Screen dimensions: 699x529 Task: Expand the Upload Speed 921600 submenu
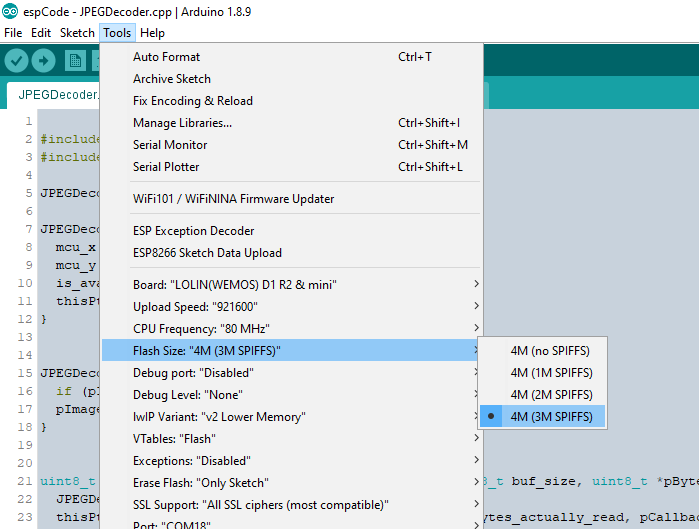pyautogui.click(x=292, y=307)
